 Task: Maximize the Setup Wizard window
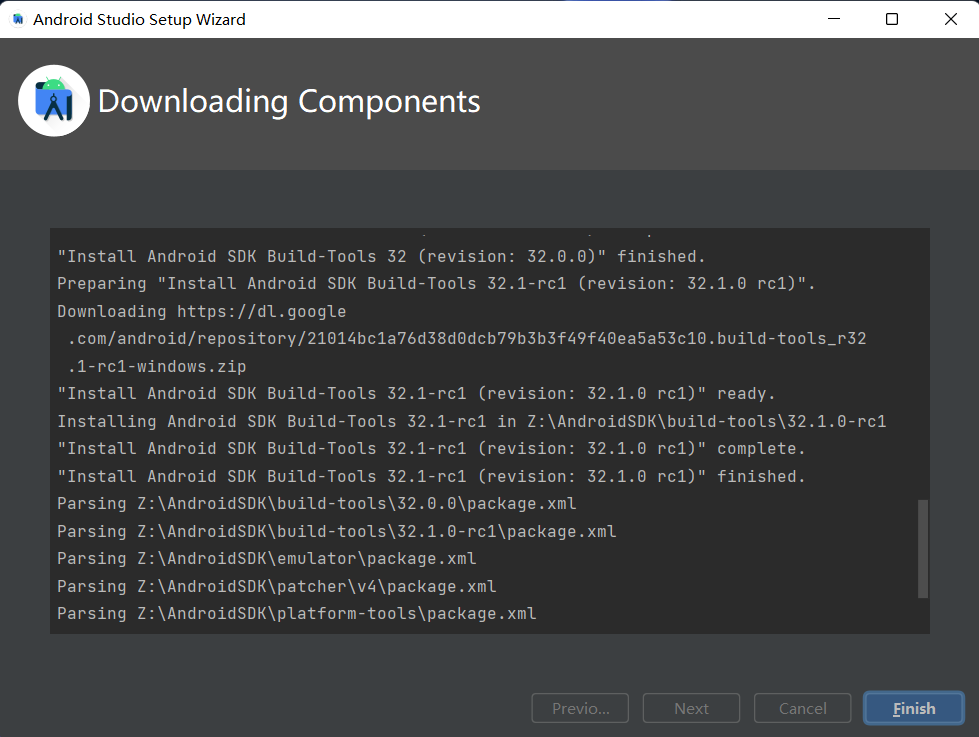click(892, 19)
